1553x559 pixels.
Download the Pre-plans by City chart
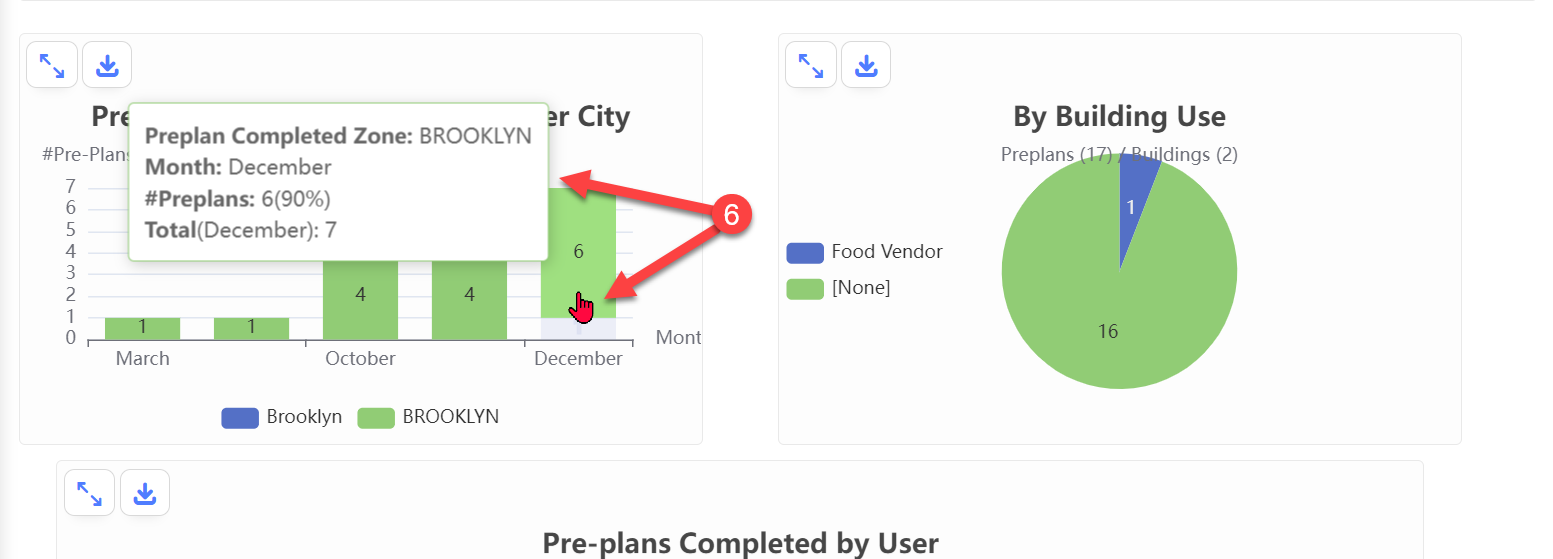[x=107, y=66]
